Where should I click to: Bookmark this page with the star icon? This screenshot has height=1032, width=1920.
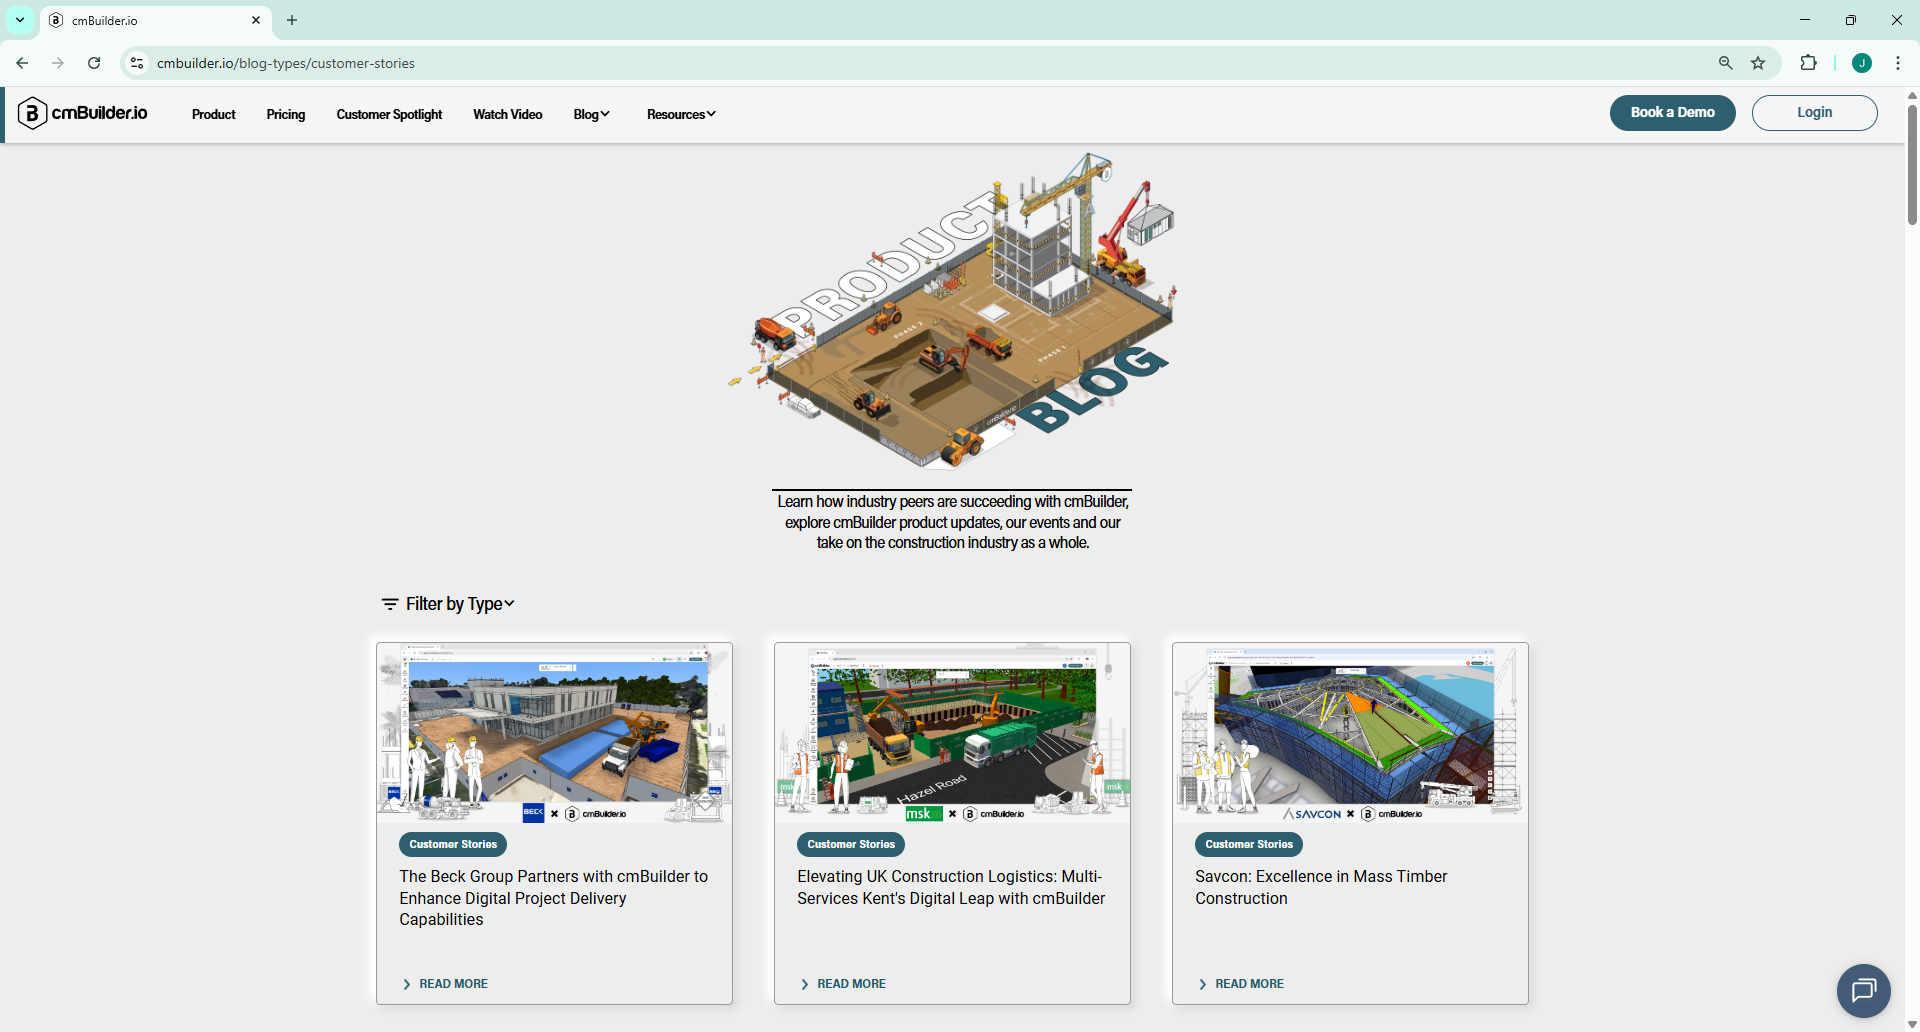click(1758, 63)
